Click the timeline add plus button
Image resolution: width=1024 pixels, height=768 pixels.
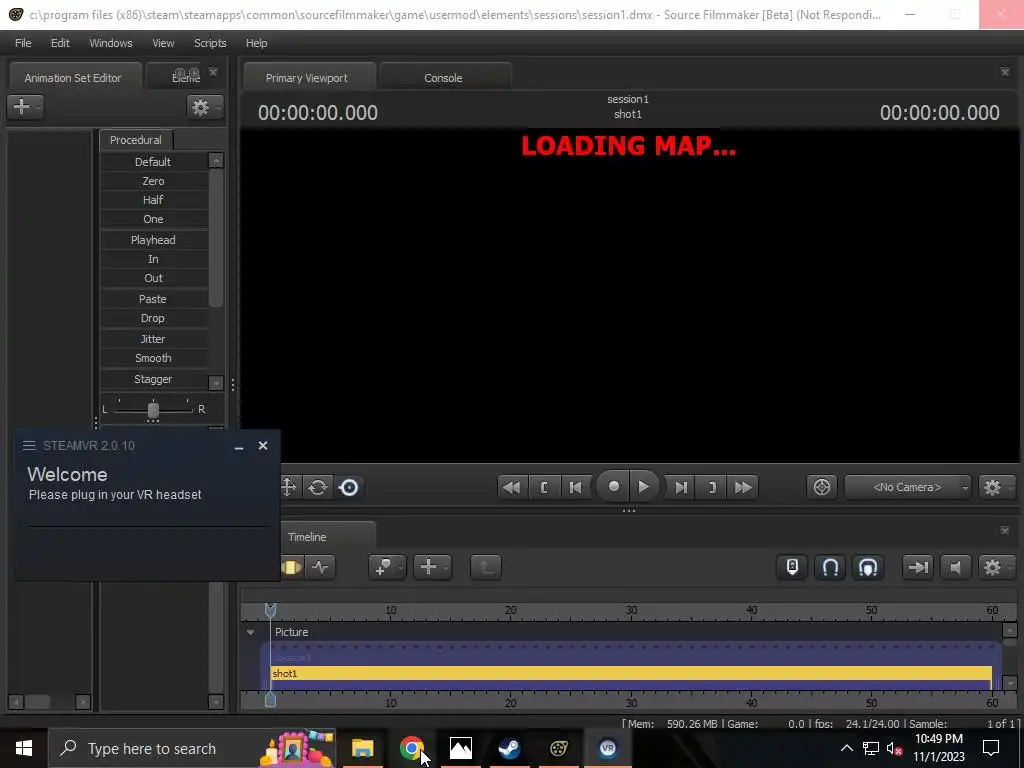click(432, 567)
